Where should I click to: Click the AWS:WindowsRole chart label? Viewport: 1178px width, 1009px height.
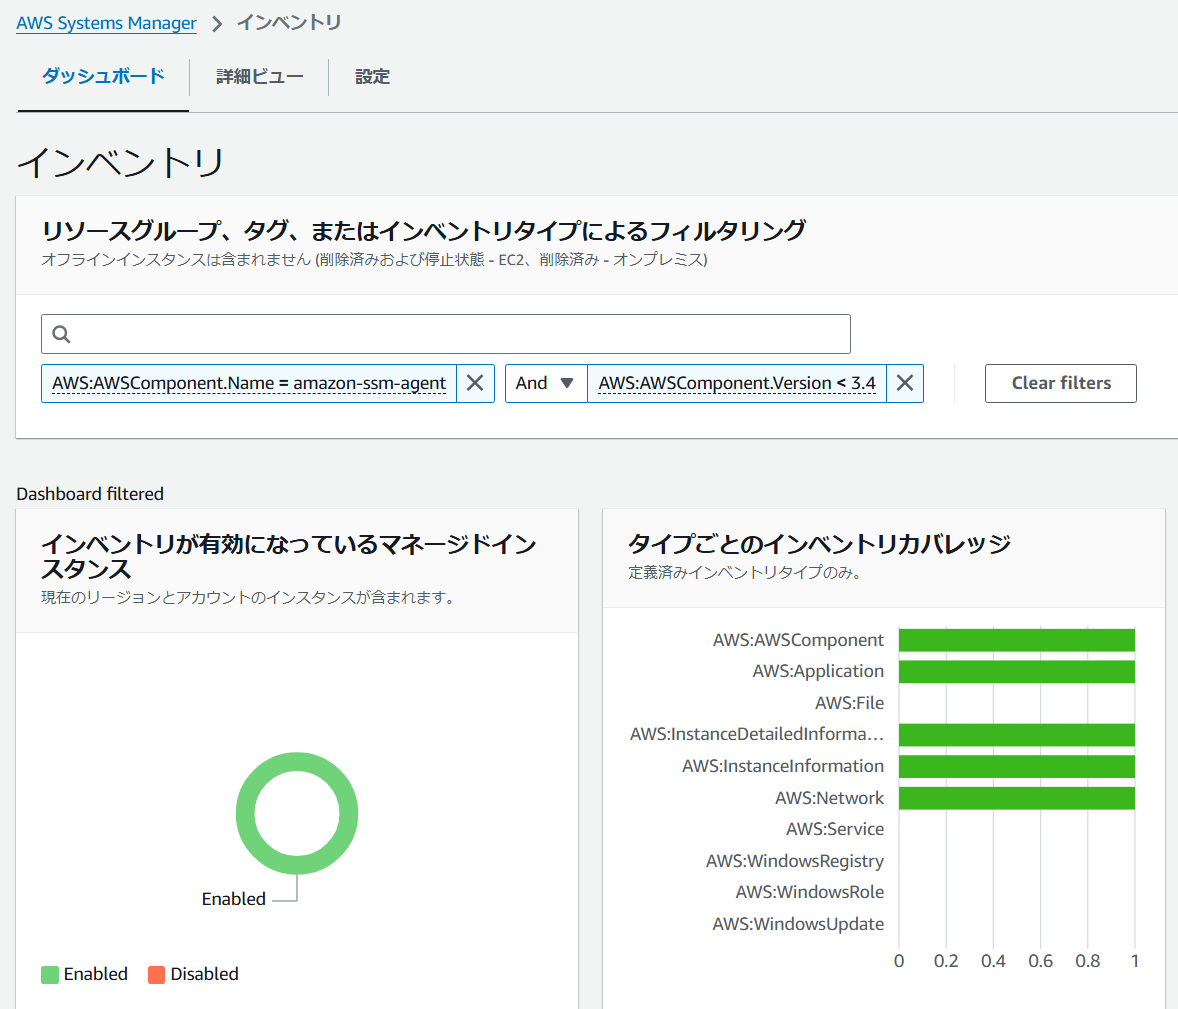click(x=809, y=893)
